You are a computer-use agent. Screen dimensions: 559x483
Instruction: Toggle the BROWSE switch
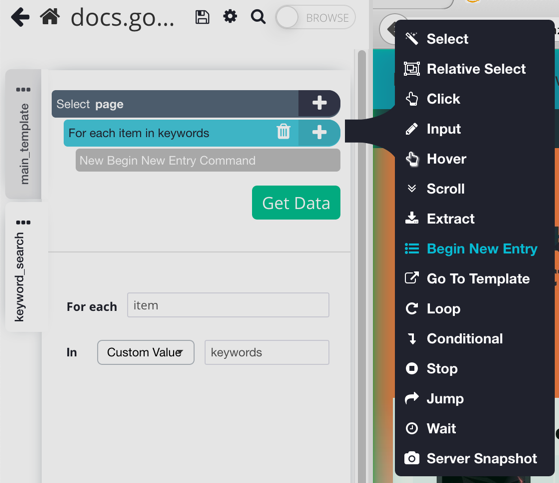[315, 17]
